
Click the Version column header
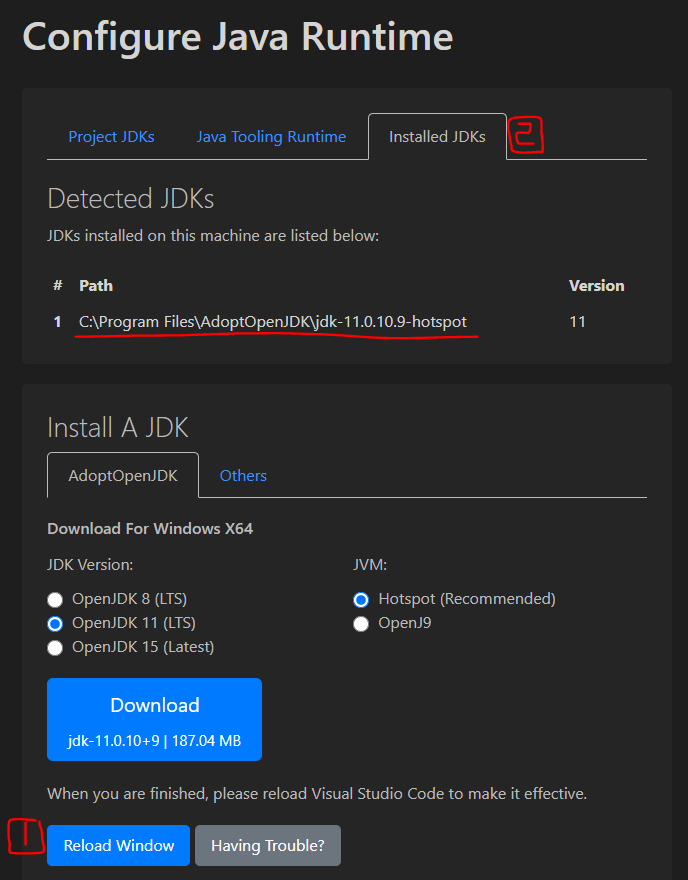point(597,286)
